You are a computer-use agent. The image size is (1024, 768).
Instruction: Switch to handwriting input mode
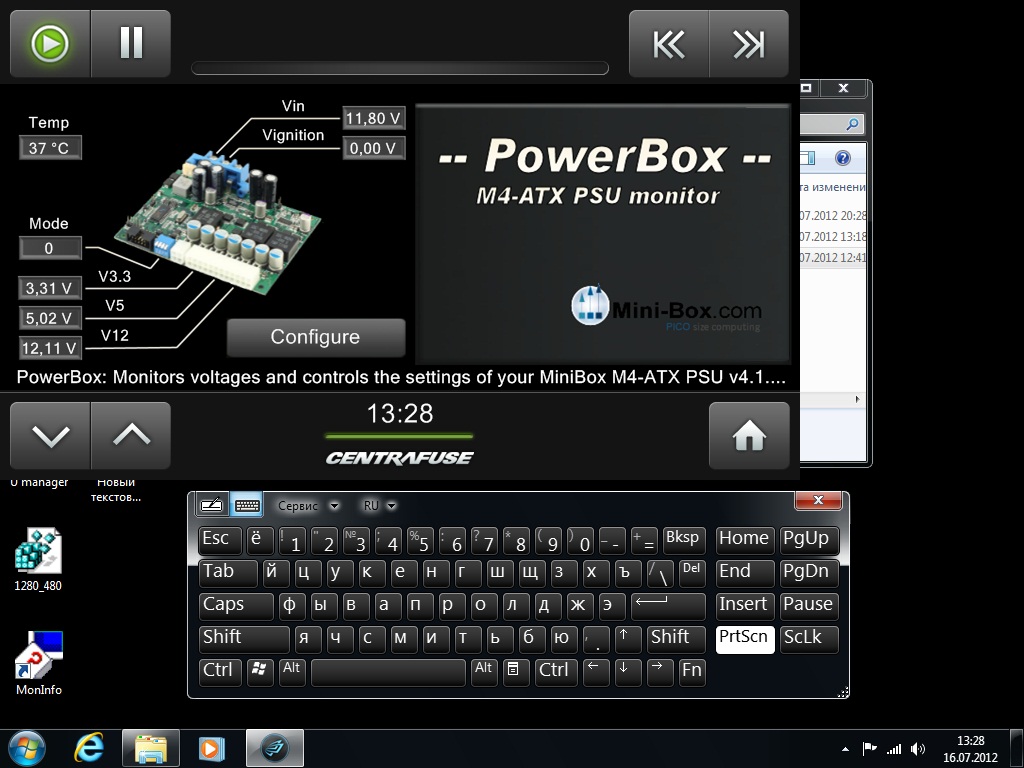[x=211, y=505]
